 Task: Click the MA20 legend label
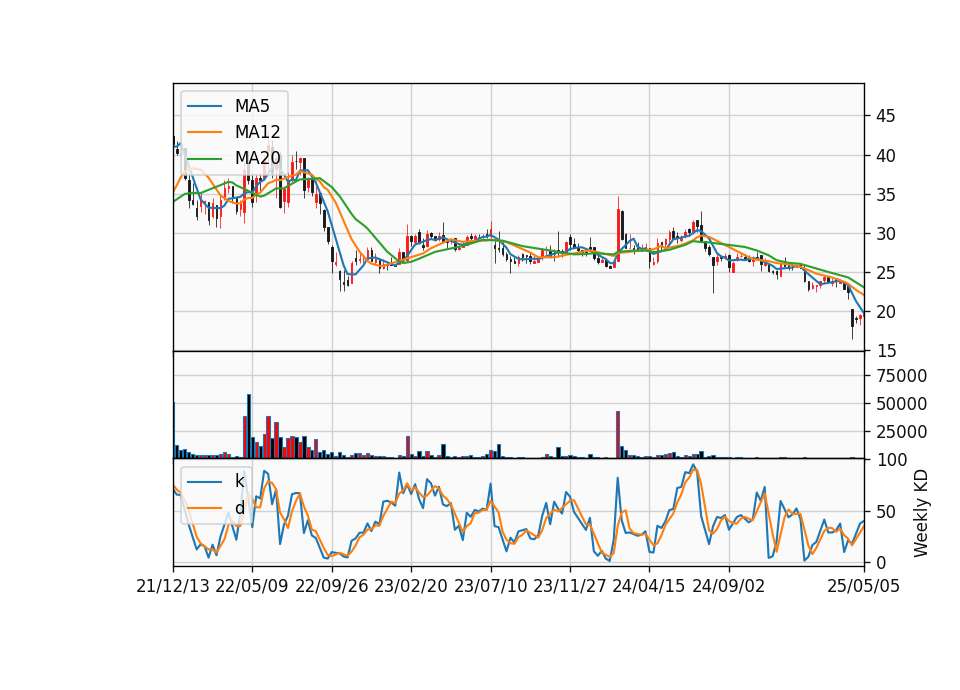pos(257,158)
